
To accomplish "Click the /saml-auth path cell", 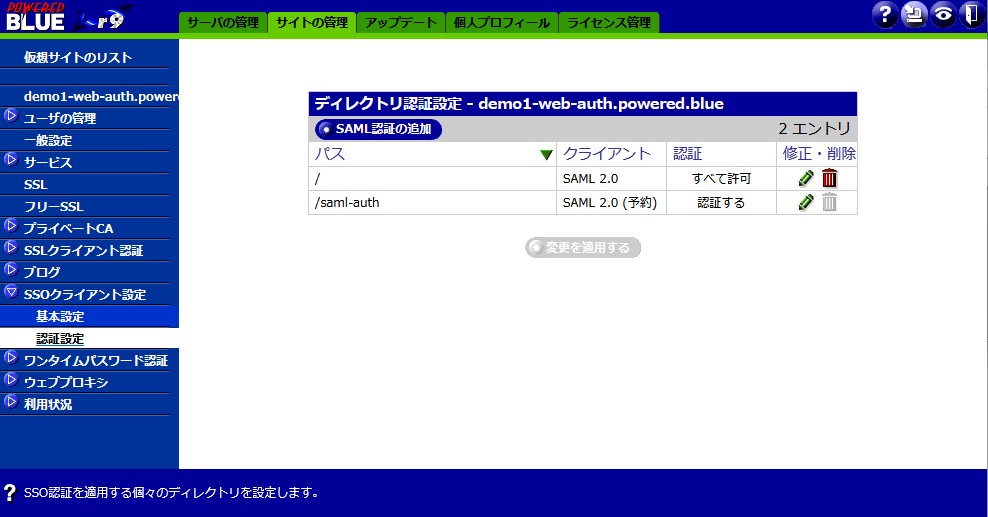I will tap(432, 203).
